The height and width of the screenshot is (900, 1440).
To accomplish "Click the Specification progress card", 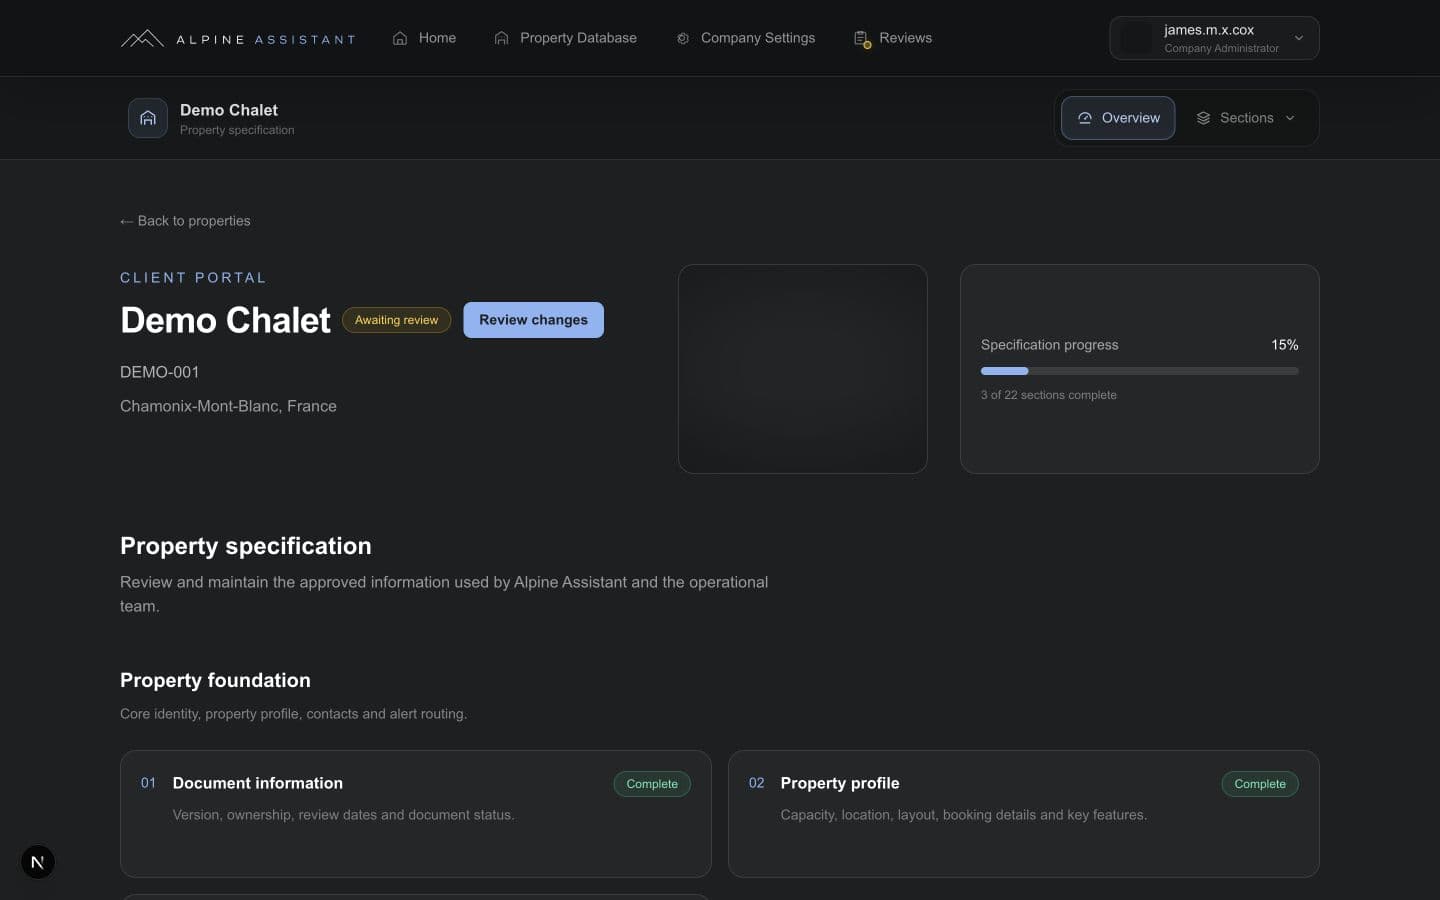I will pos(1140,369).
